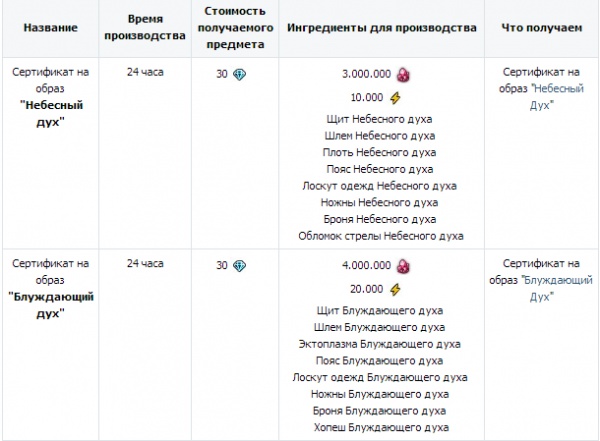Click the red gem icon beside 4.000.000
The image size is (600, 441).
click(404, 267)
